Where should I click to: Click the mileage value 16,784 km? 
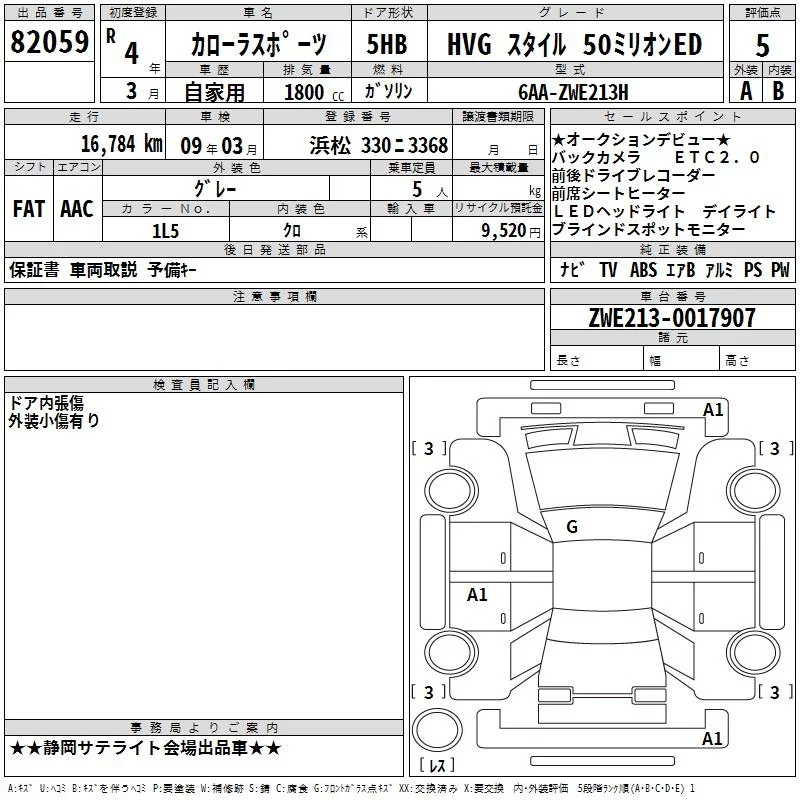(122, 144)
